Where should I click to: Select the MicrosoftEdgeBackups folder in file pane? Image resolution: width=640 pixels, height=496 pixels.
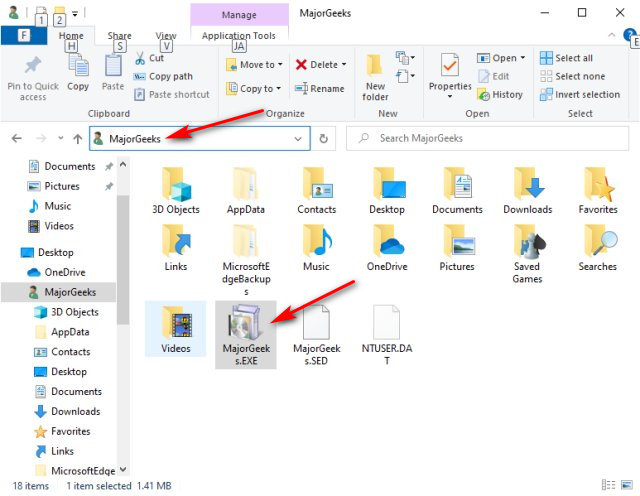(246, 260)
